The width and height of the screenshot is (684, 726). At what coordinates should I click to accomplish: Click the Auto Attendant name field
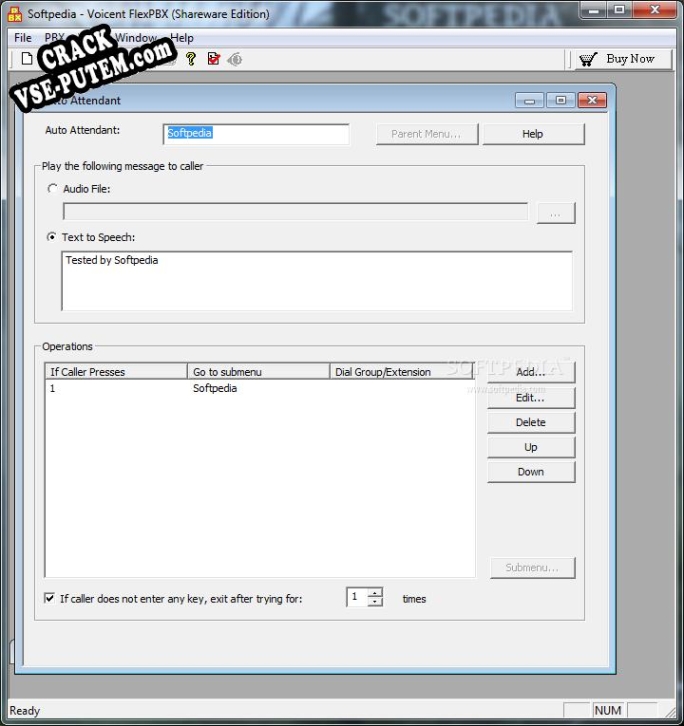(256, 134)
